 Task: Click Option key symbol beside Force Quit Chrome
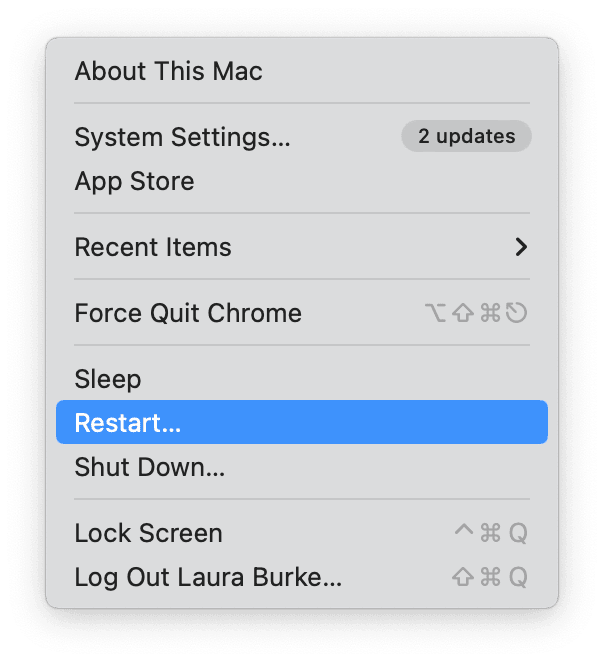[436, 314]
